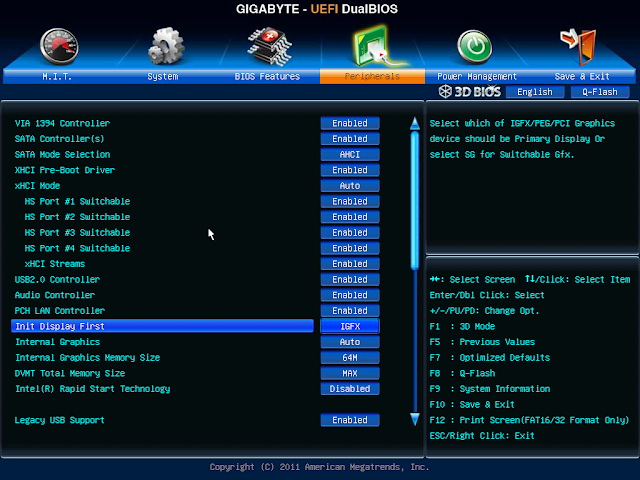Select the highlighted Init Display First row
Screen dimensions: 640x480
coord(162,326)
